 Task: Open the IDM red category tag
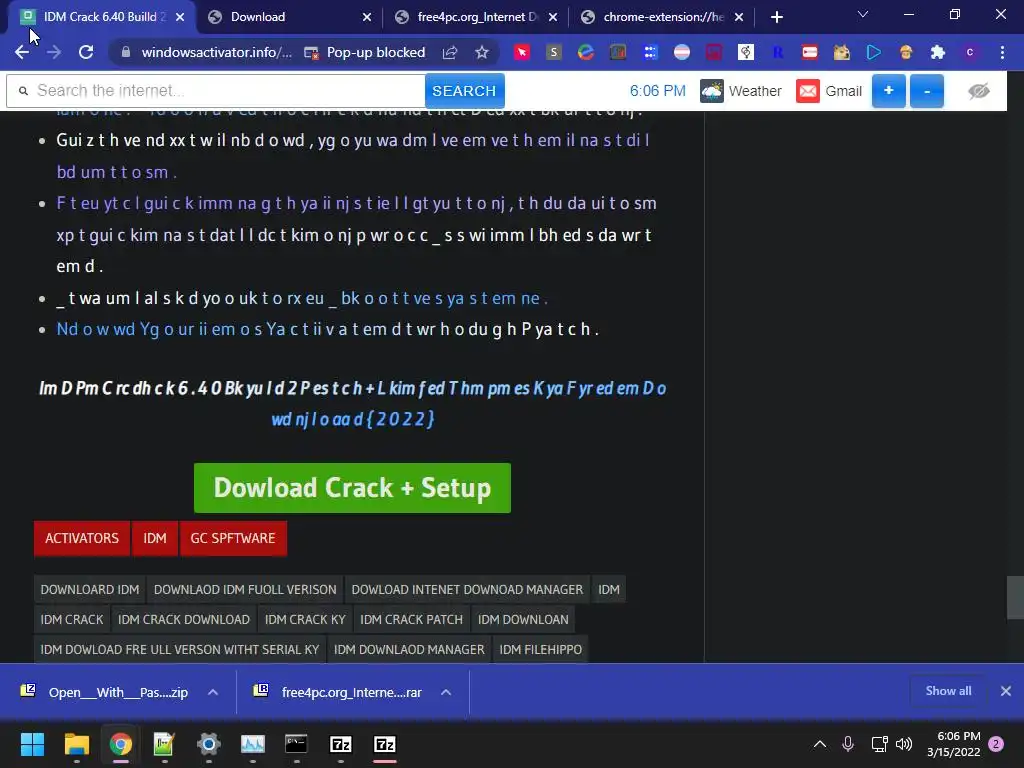coord(155,538)
